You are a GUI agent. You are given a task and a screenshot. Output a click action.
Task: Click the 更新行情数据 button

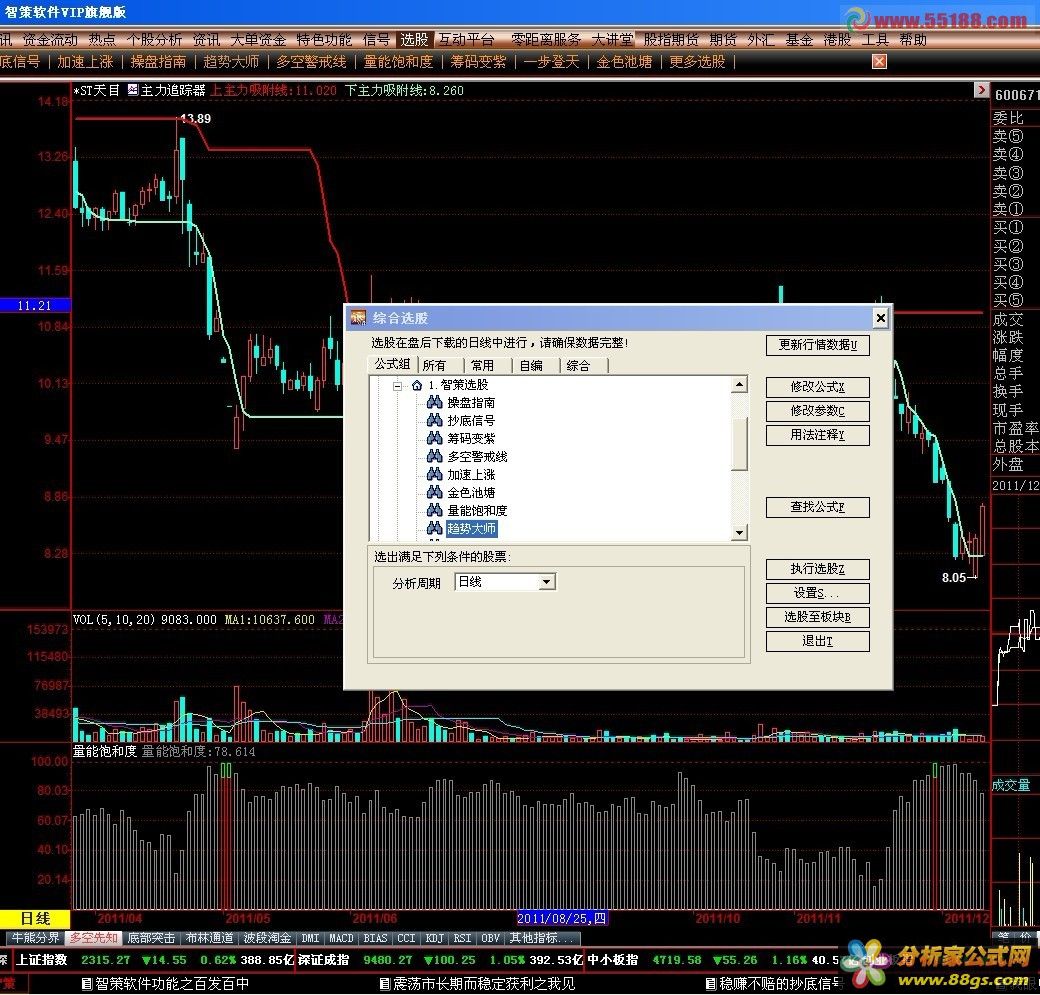click(x=817, y=345)
